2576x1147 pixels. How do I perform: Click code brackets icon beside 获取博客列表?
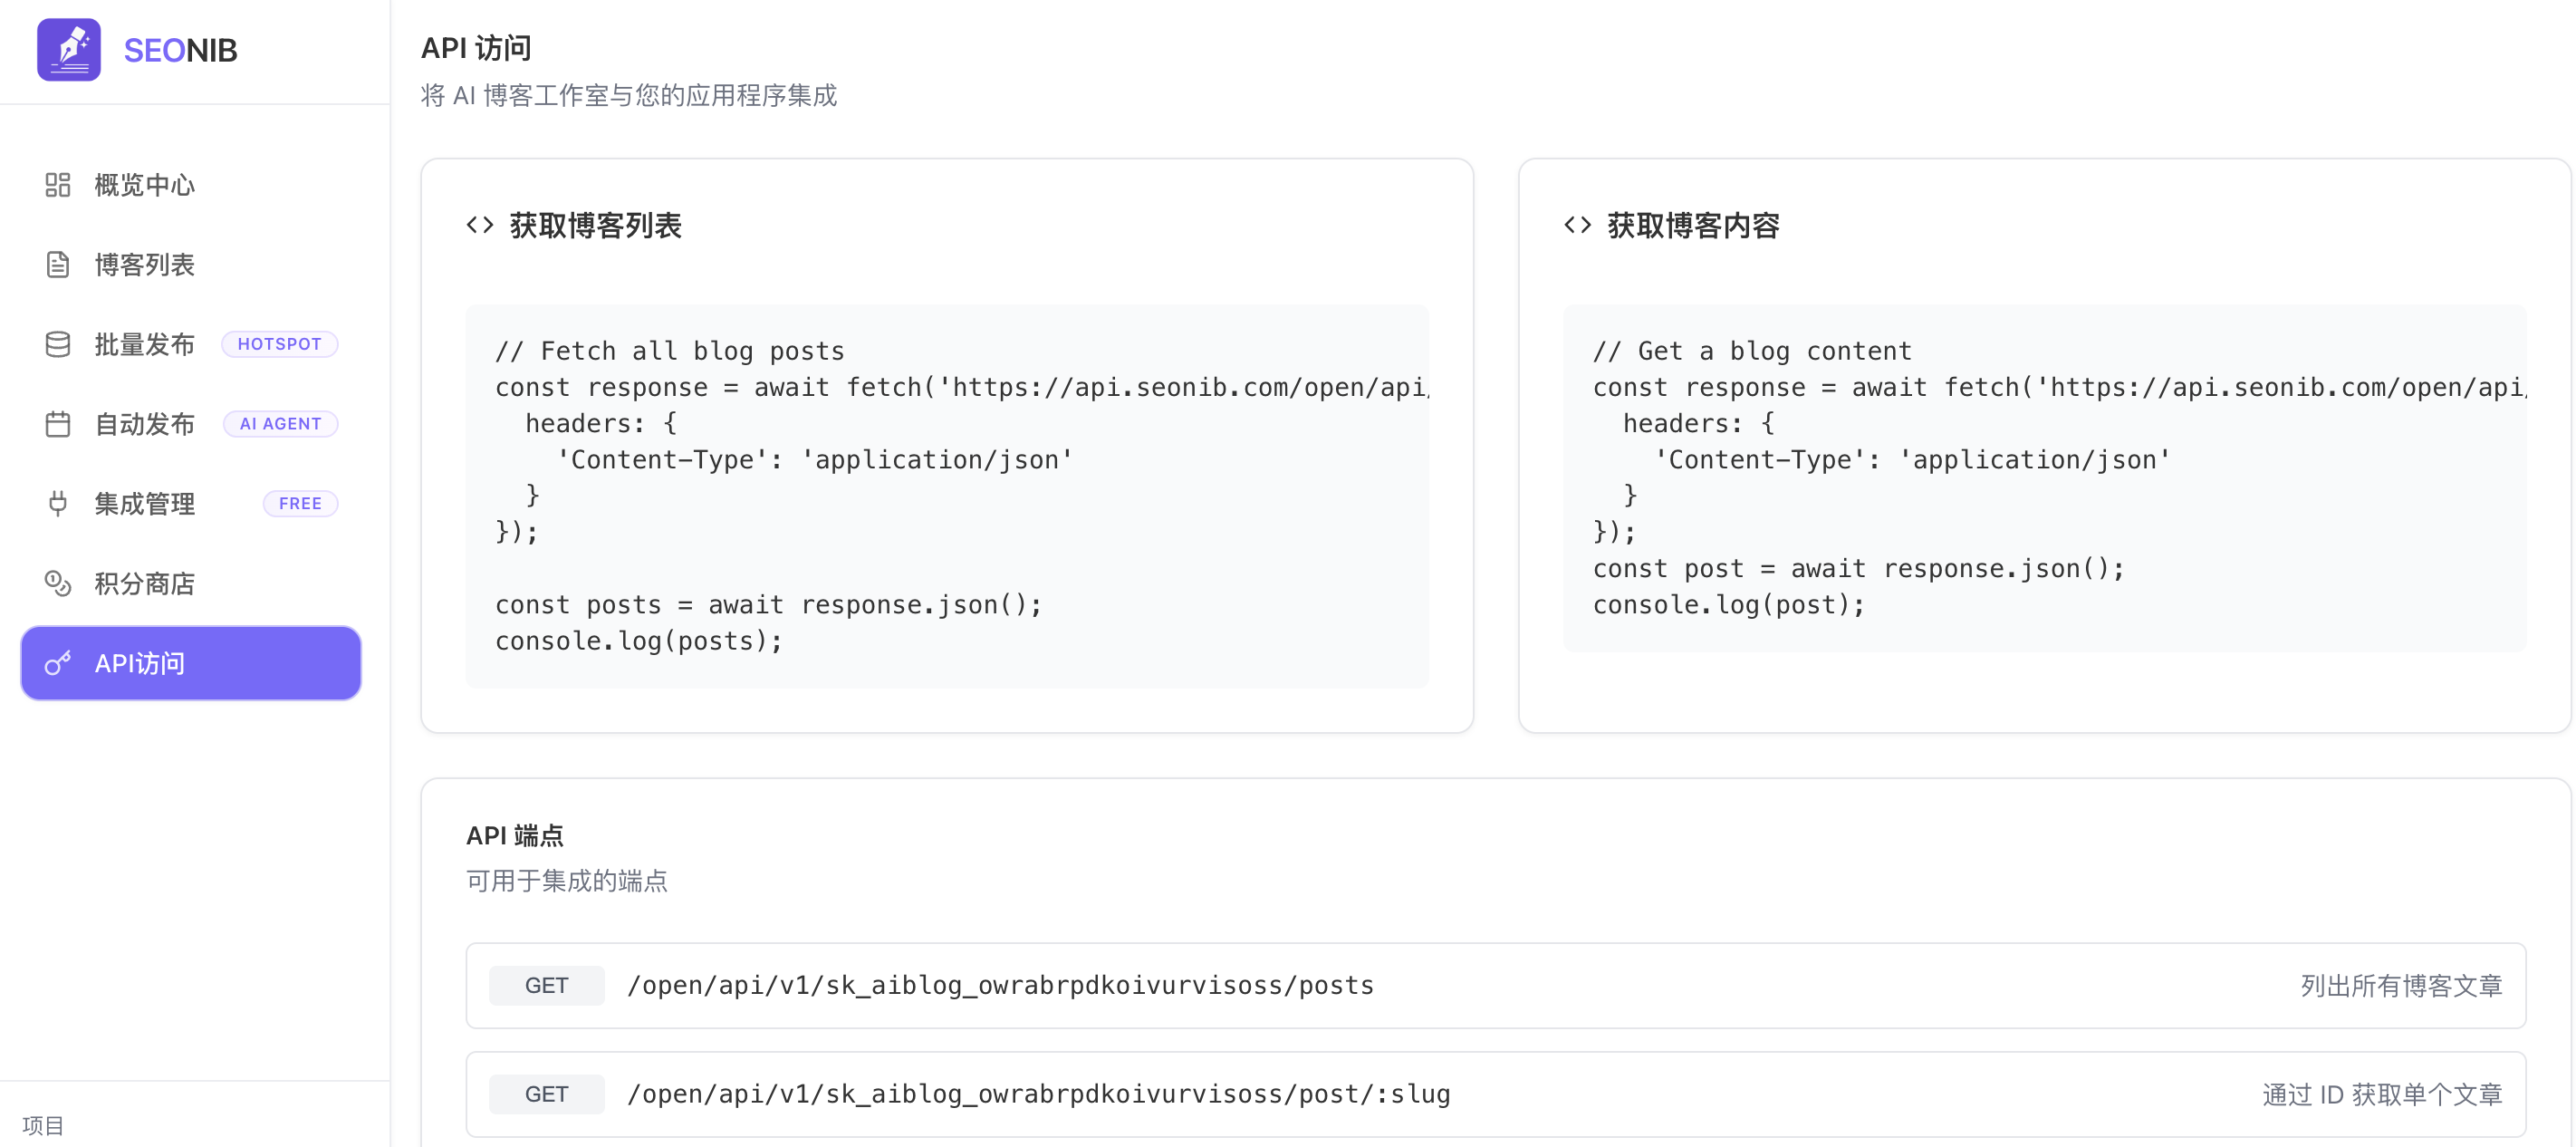480,225
